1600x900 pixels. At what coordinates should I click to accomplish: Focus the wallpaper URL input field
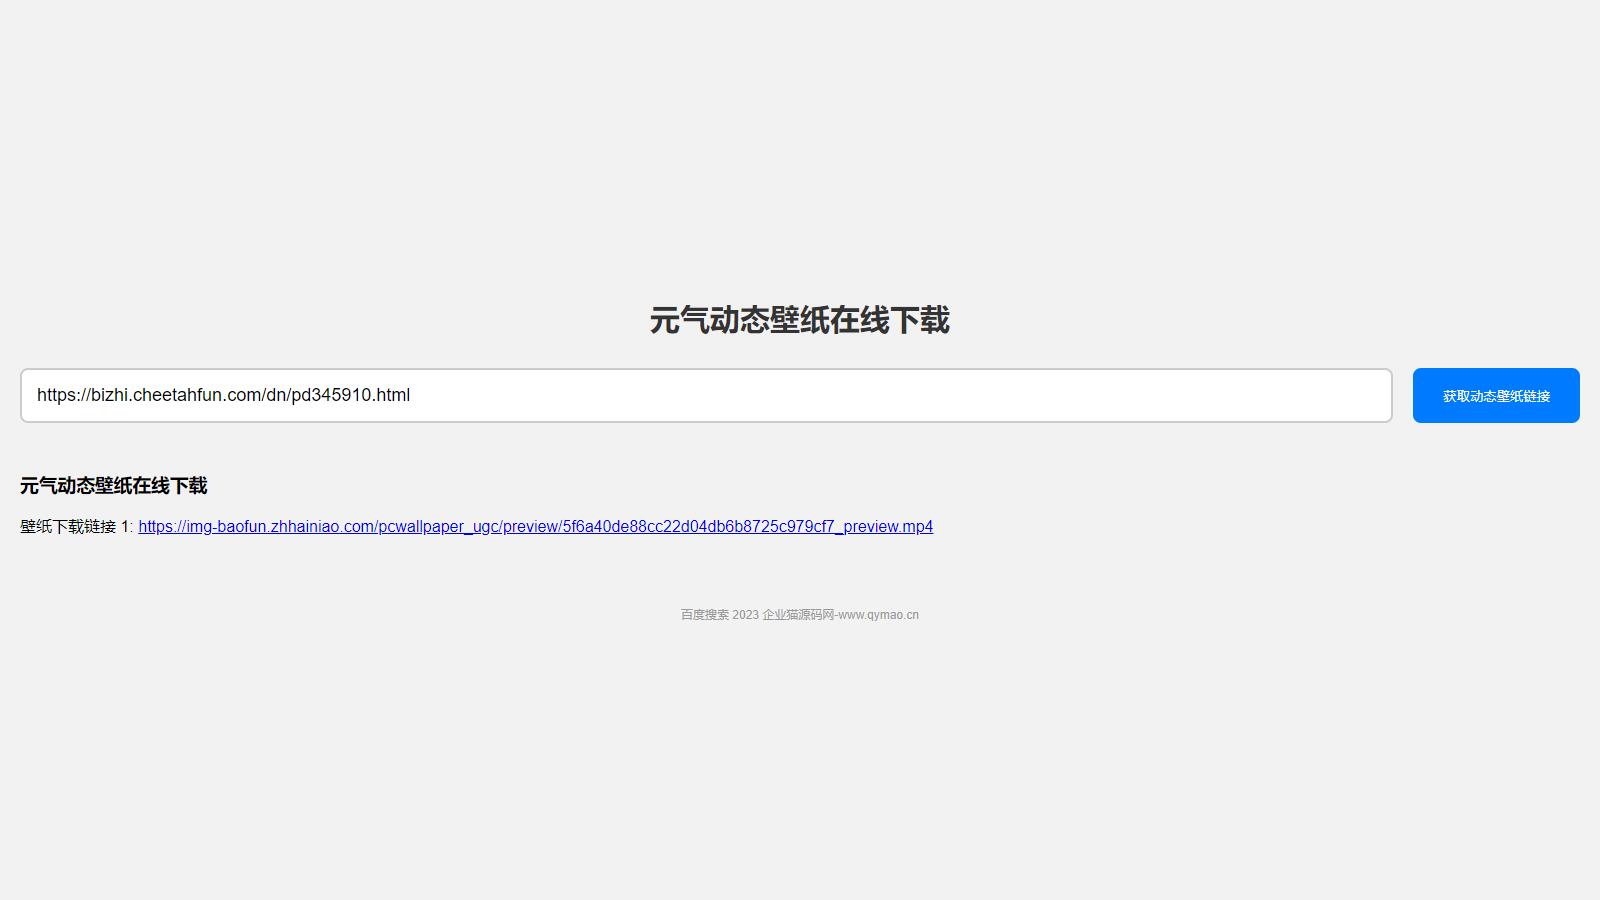click(705, 396)
